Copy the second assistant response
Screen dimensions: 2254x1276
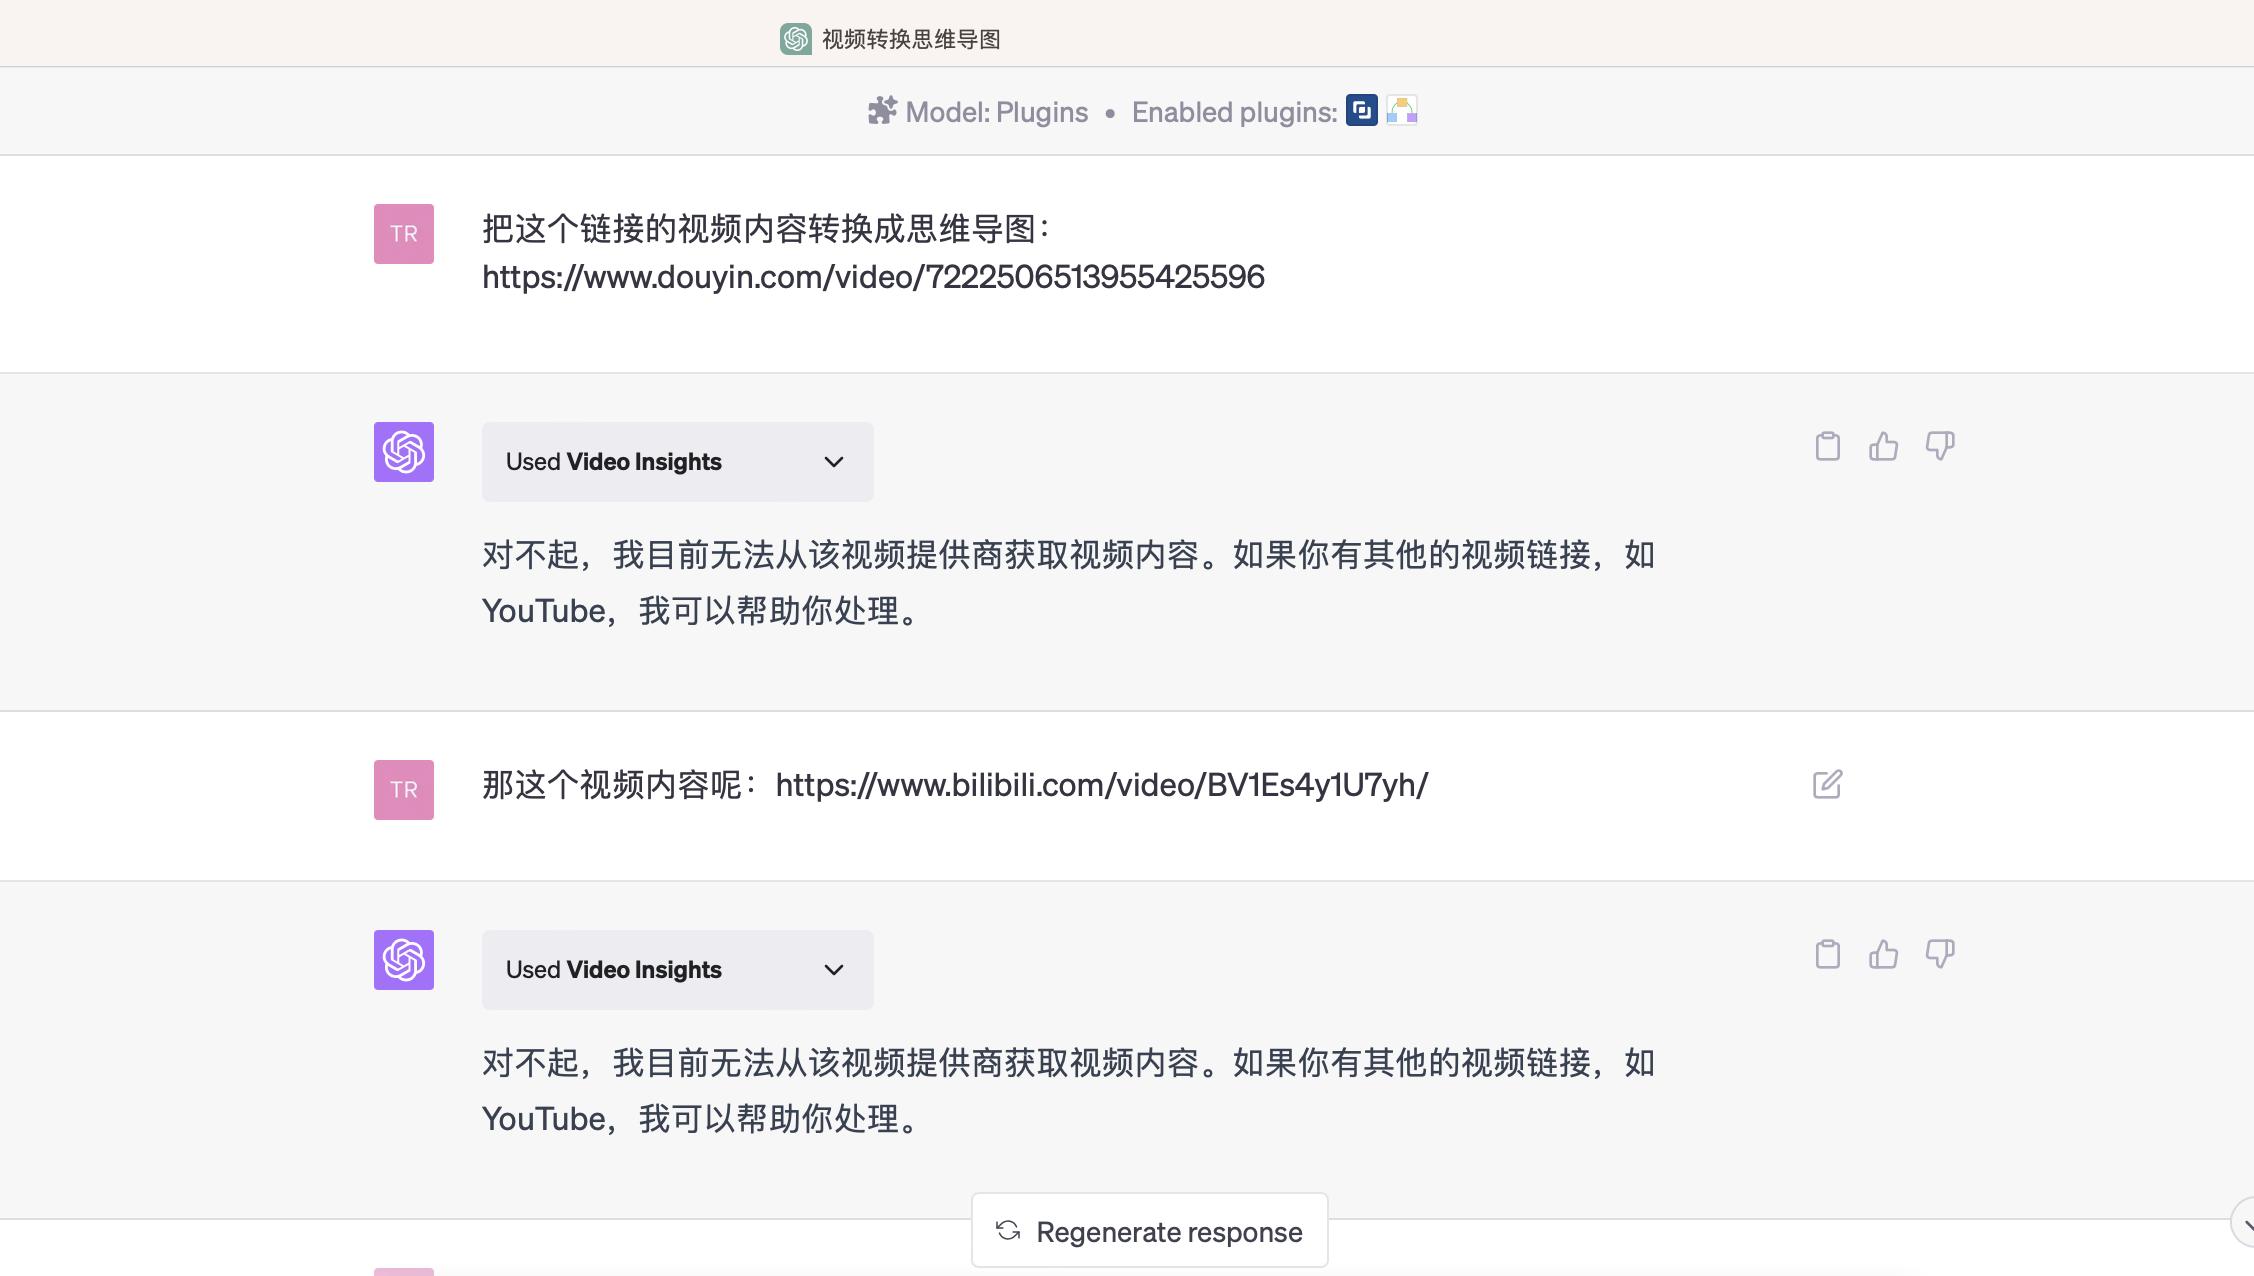pyautogui.click(x=1827, y=955)
